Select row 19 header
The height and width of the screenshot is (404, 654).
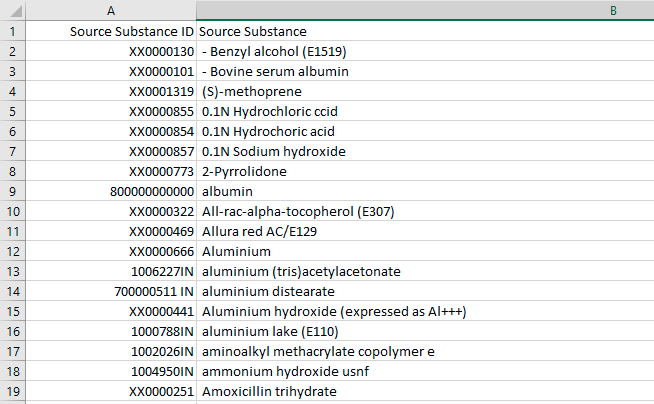coord(12,391)
